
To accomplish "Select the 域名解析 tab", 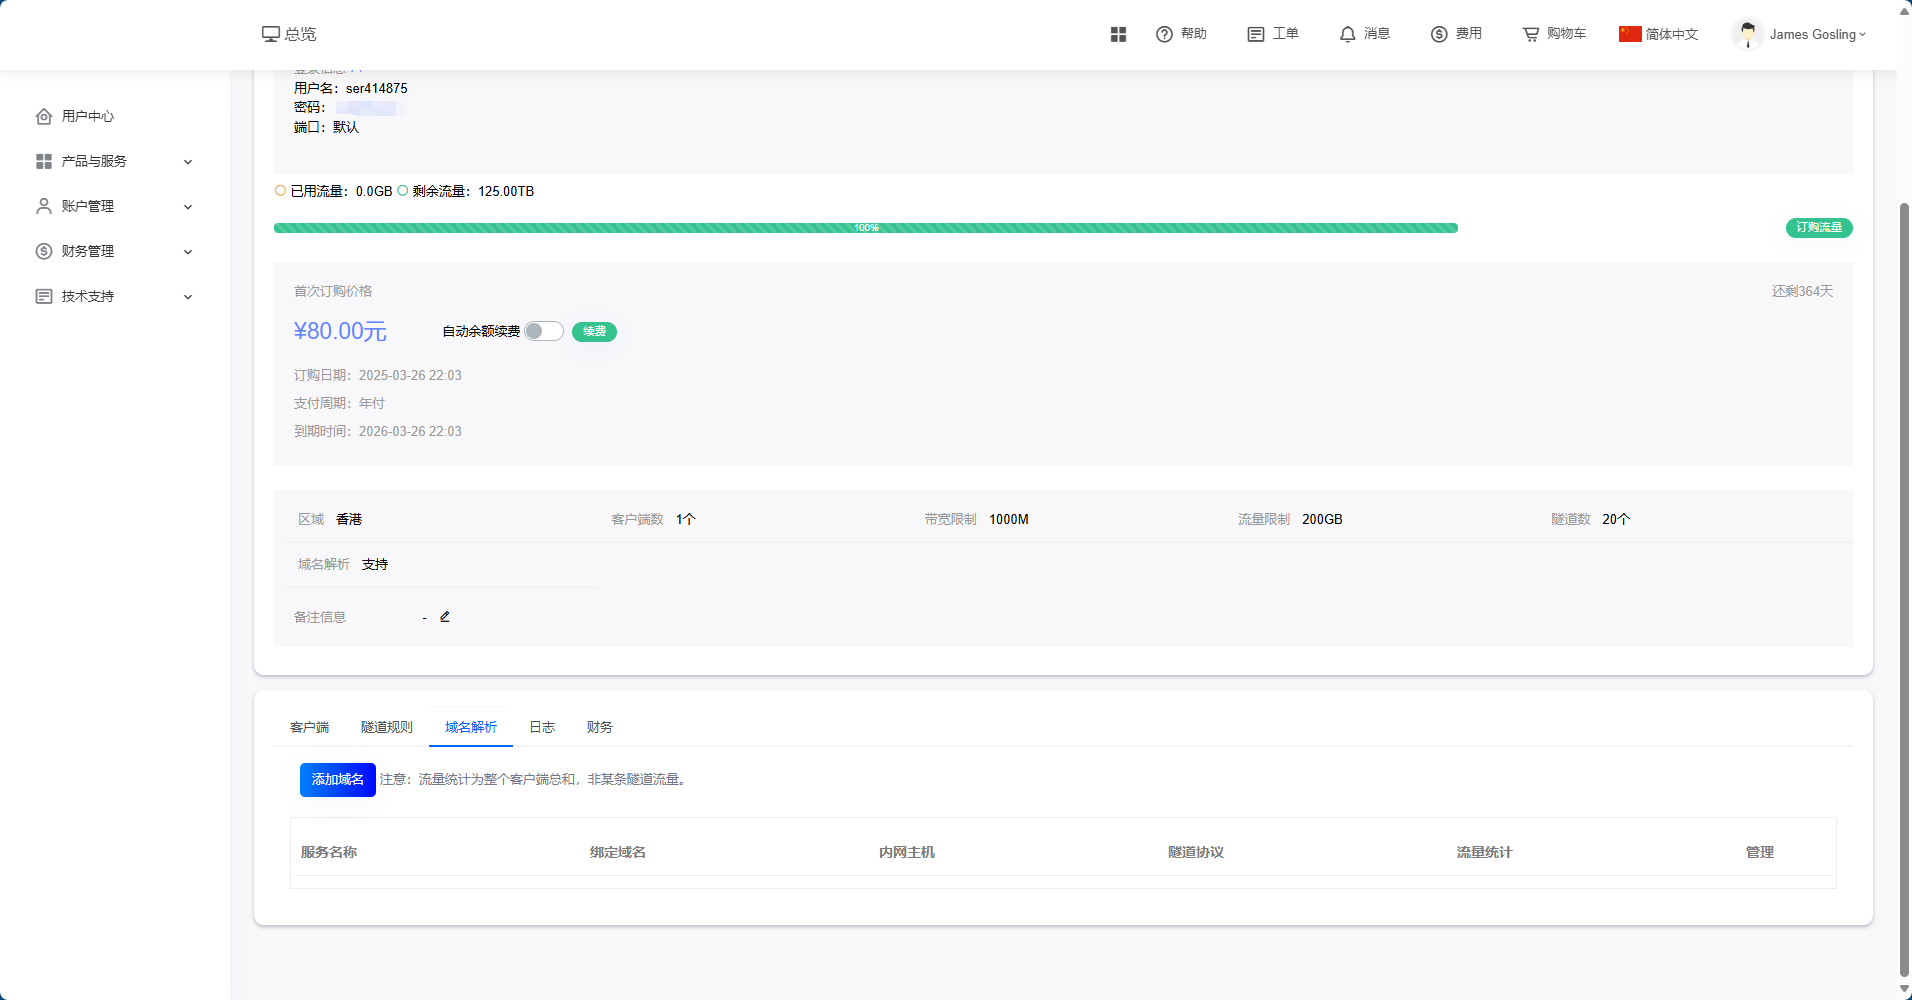I will pyautogui.click(x=471, y=727).
